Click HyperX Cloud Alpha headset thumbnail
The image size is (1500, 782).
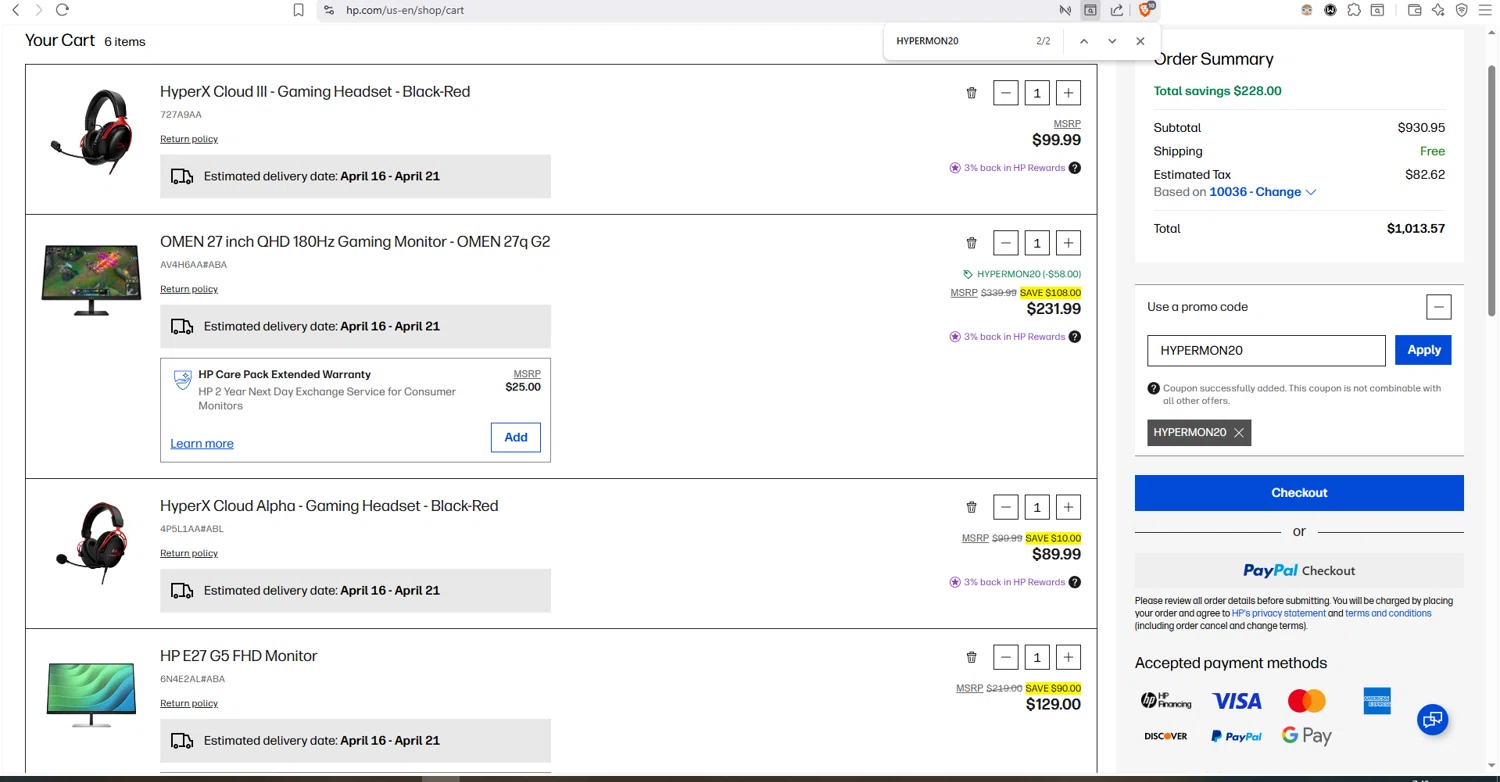[x=91, y=545]
